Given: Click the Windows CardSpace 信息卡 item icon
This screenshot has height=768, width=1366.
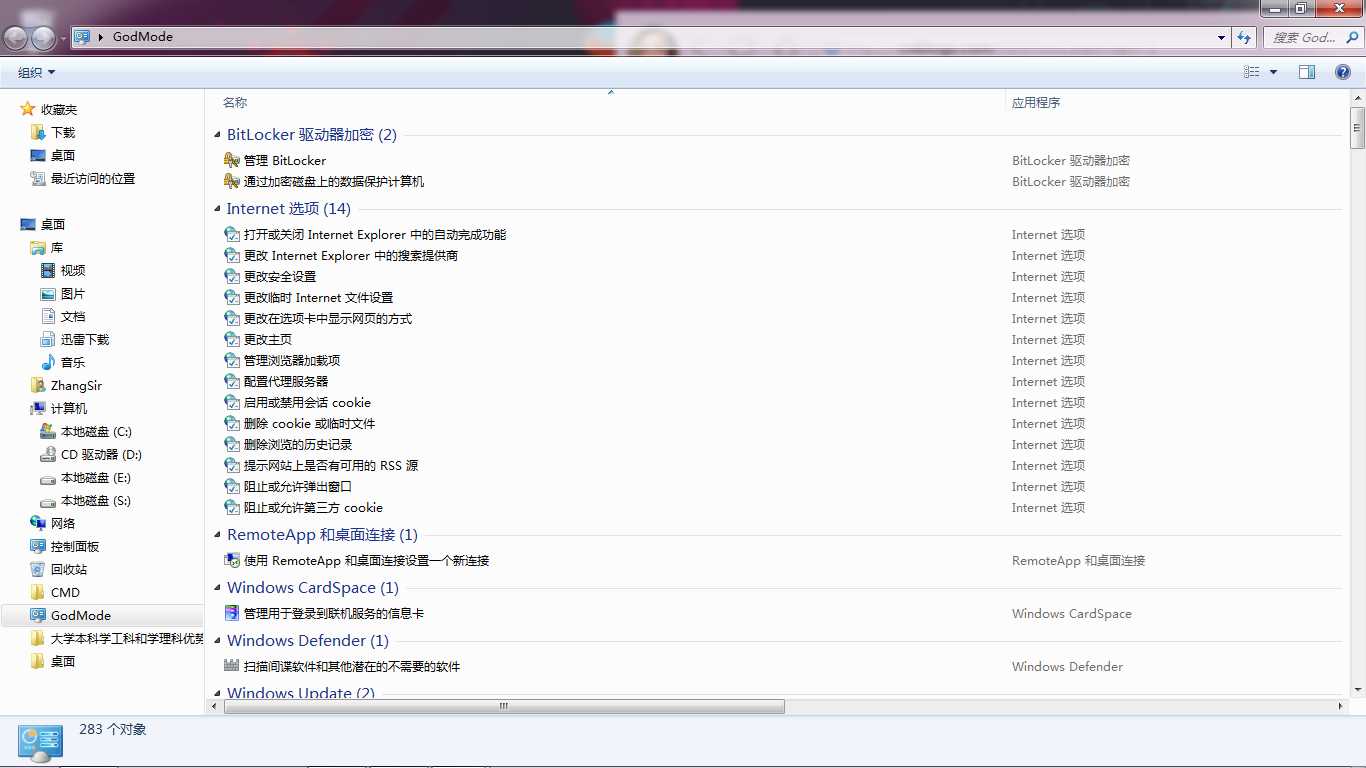Looking at the screenshot, I should (232, 613).
